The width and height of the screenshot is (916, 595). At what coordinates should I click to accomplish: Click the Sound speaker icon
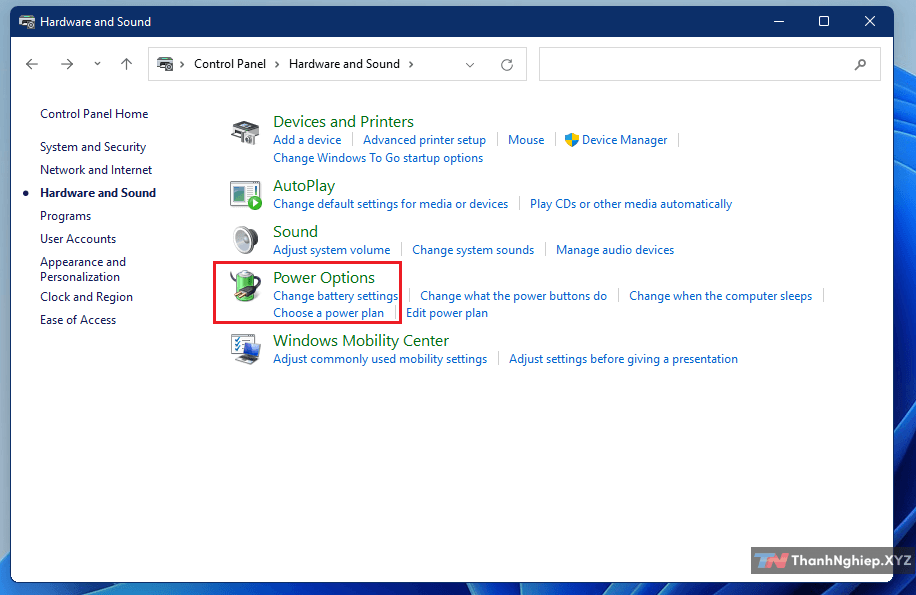(x=245, y=239)
